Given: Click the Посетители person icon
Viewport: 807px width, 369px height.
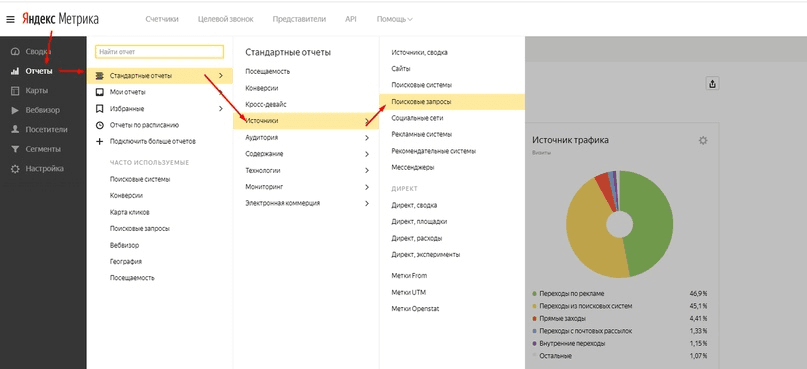Looking at the screenshot, I should (x=15, y=130).
